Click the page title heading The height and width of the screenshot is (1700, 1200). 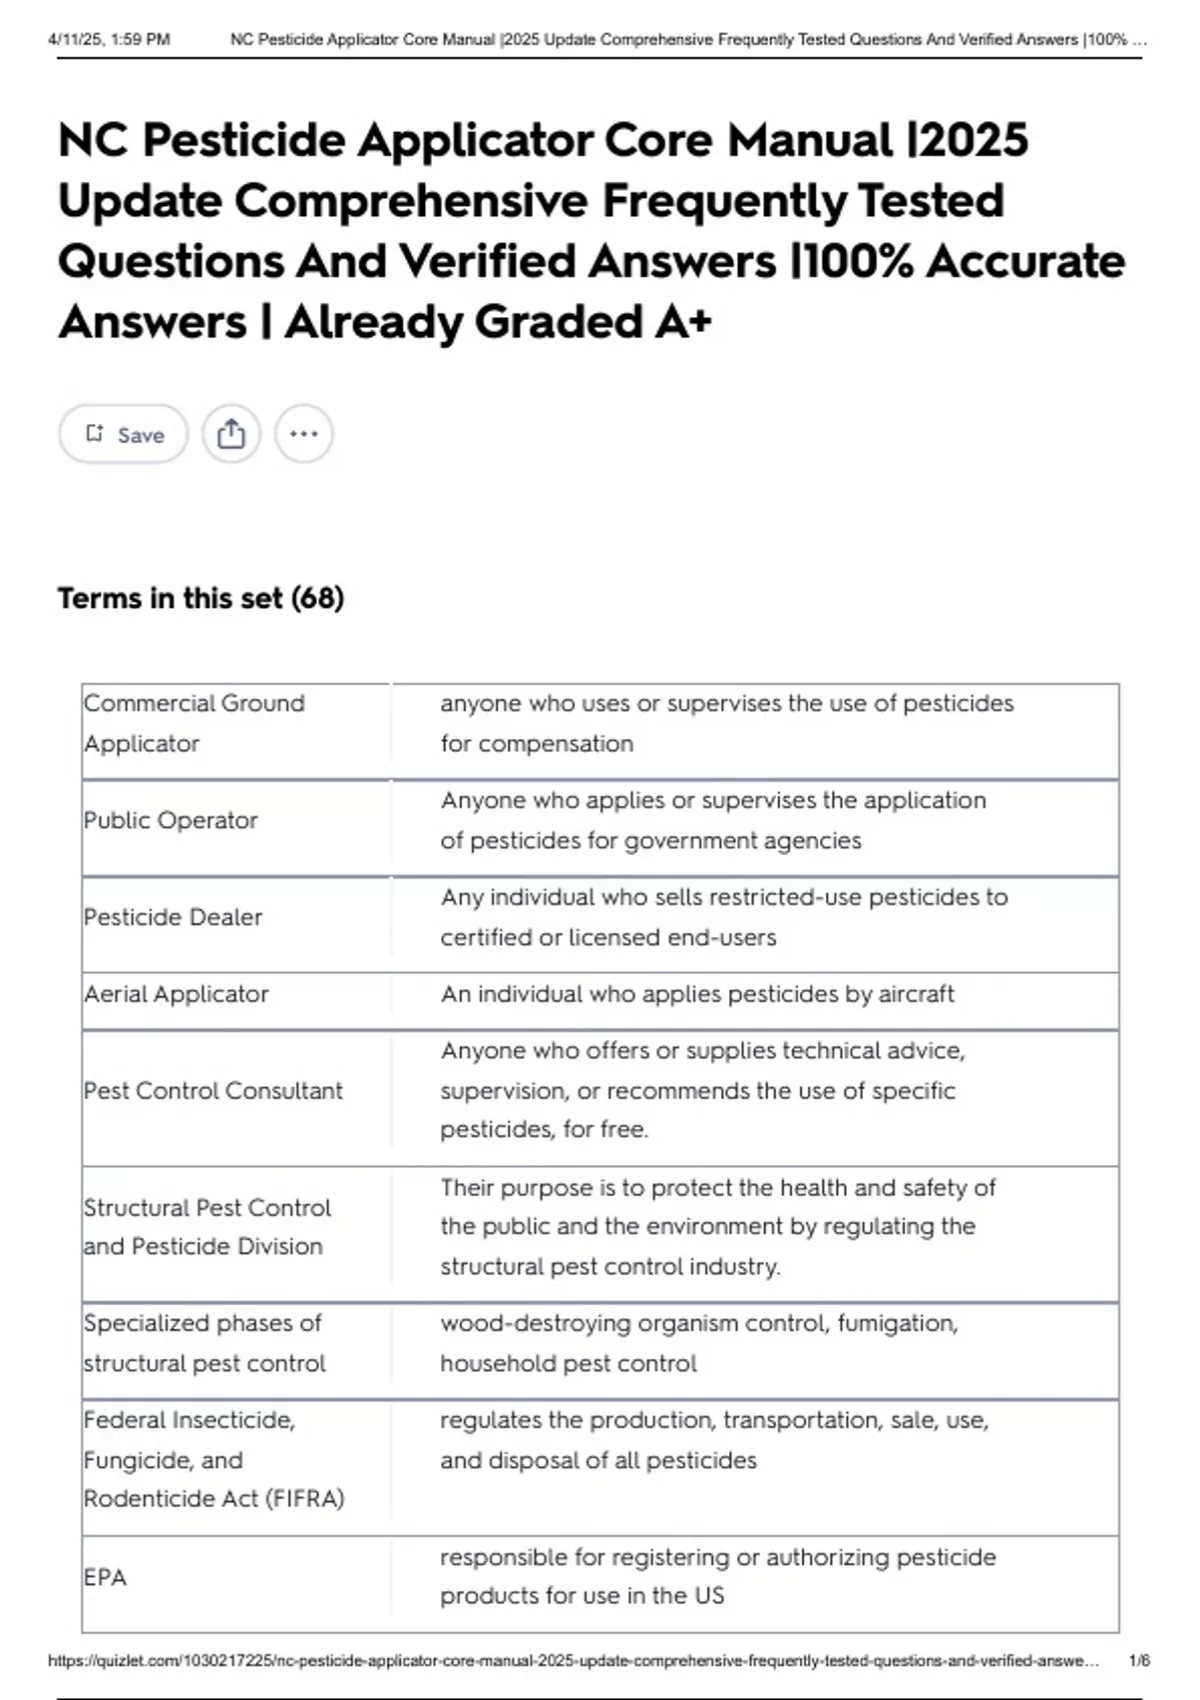click(x=591, y=230)
